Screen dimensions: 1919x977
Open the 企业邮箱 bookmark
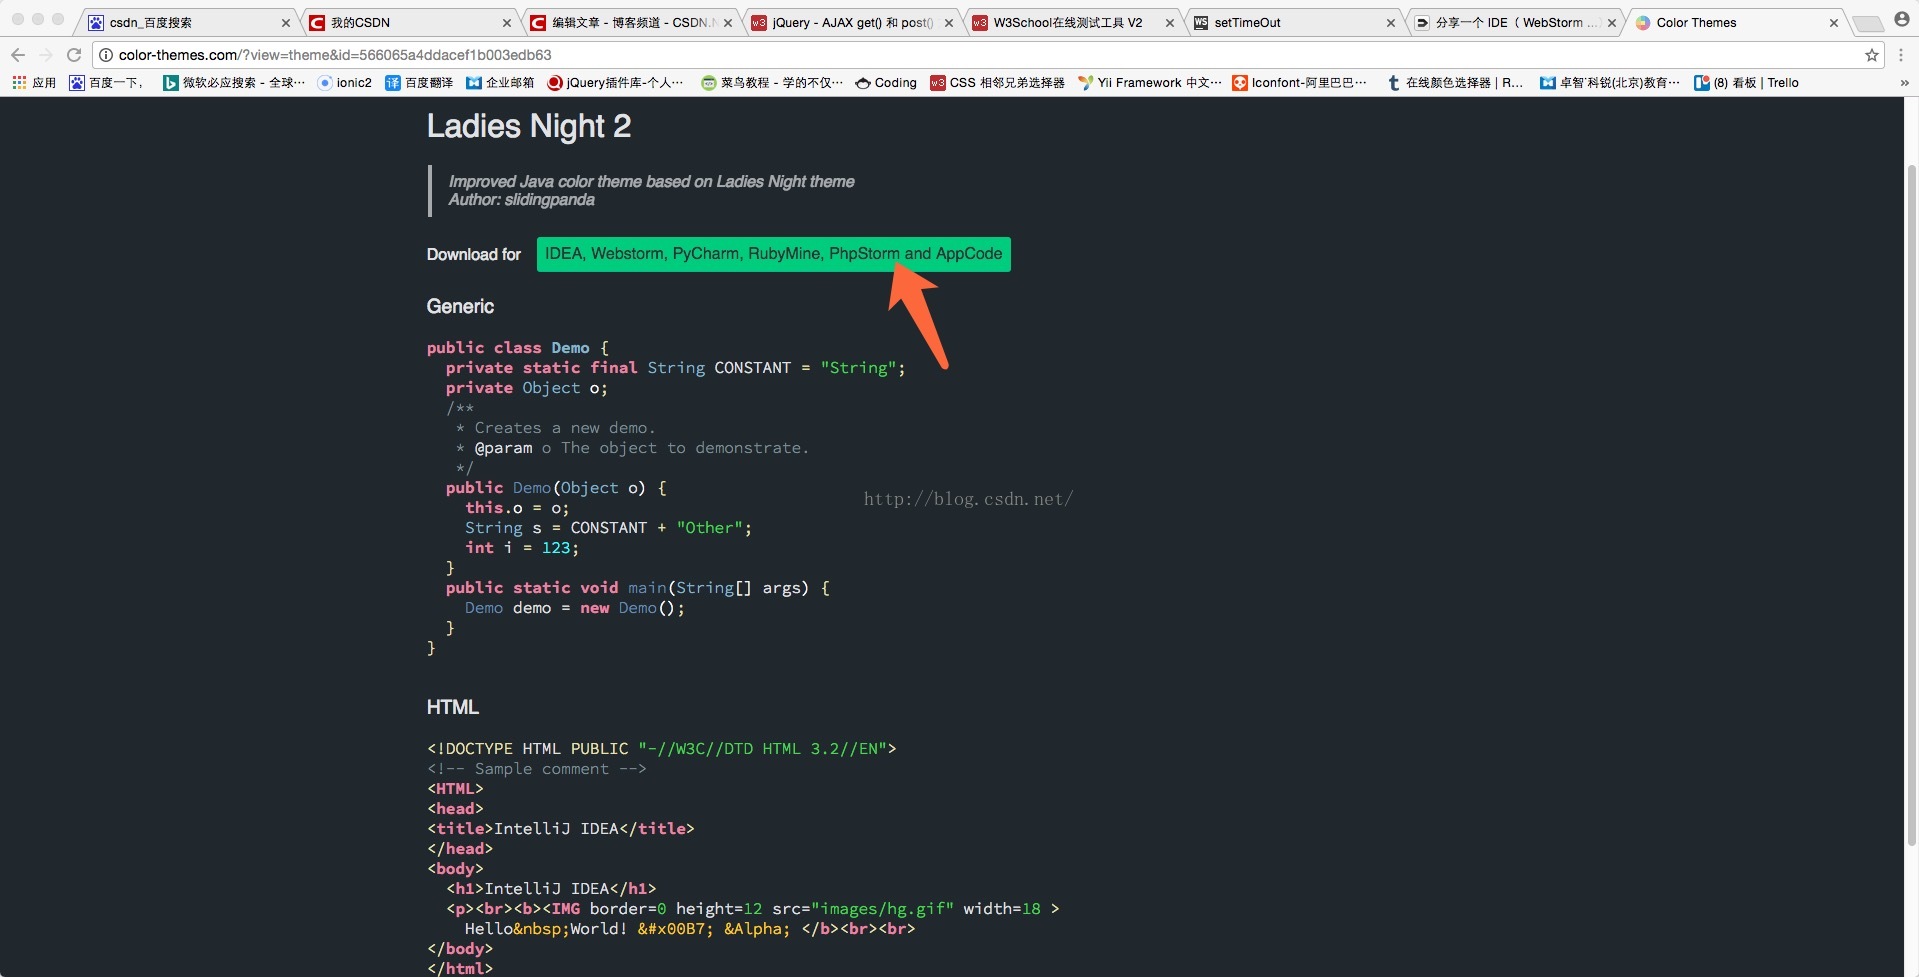500,83
